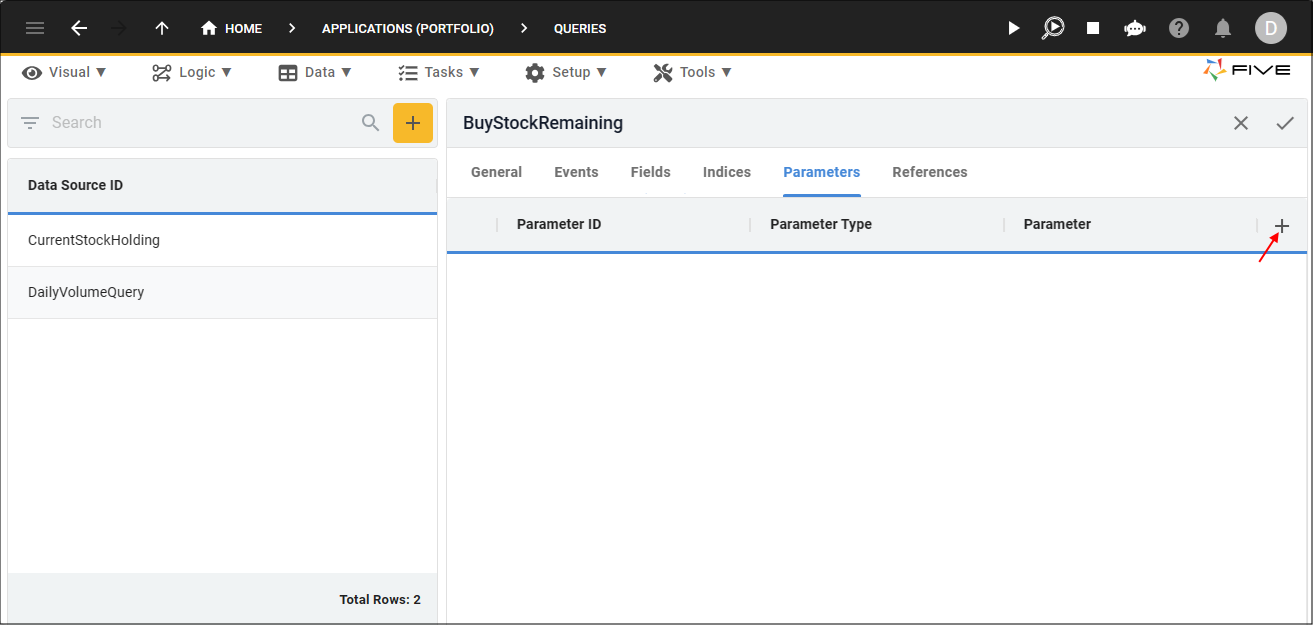Navigate up one level arrow
The width and height of the screenshot is (1313, 625).
tap(162, 28)
